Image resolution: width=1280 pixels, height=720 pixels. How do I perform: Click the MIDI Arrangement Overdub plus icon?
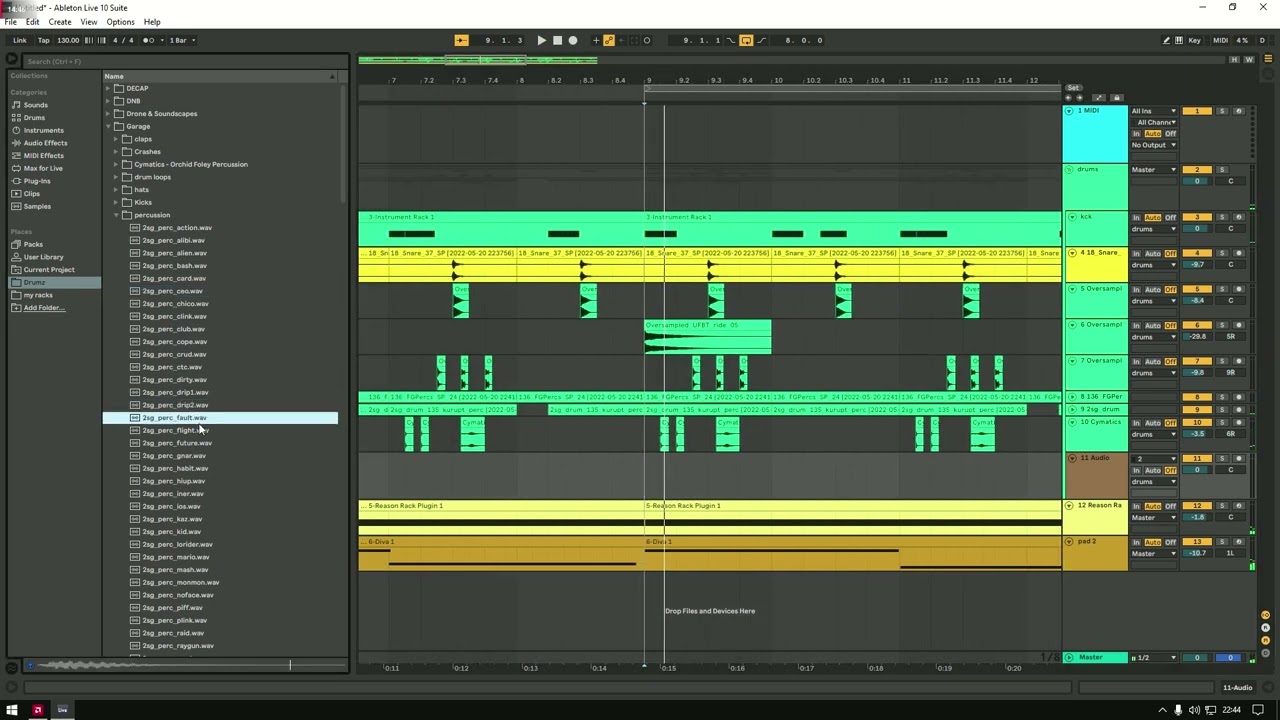[x=596, y=40]
